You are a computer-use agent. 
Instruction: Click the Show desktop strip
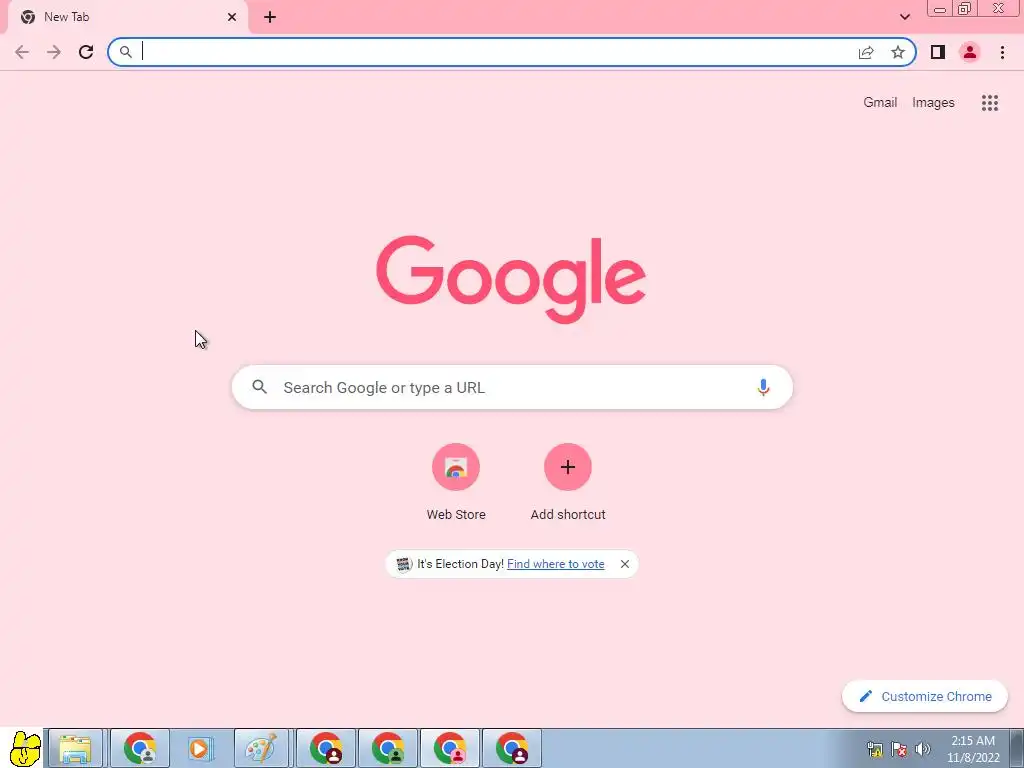coord(1017,748)
